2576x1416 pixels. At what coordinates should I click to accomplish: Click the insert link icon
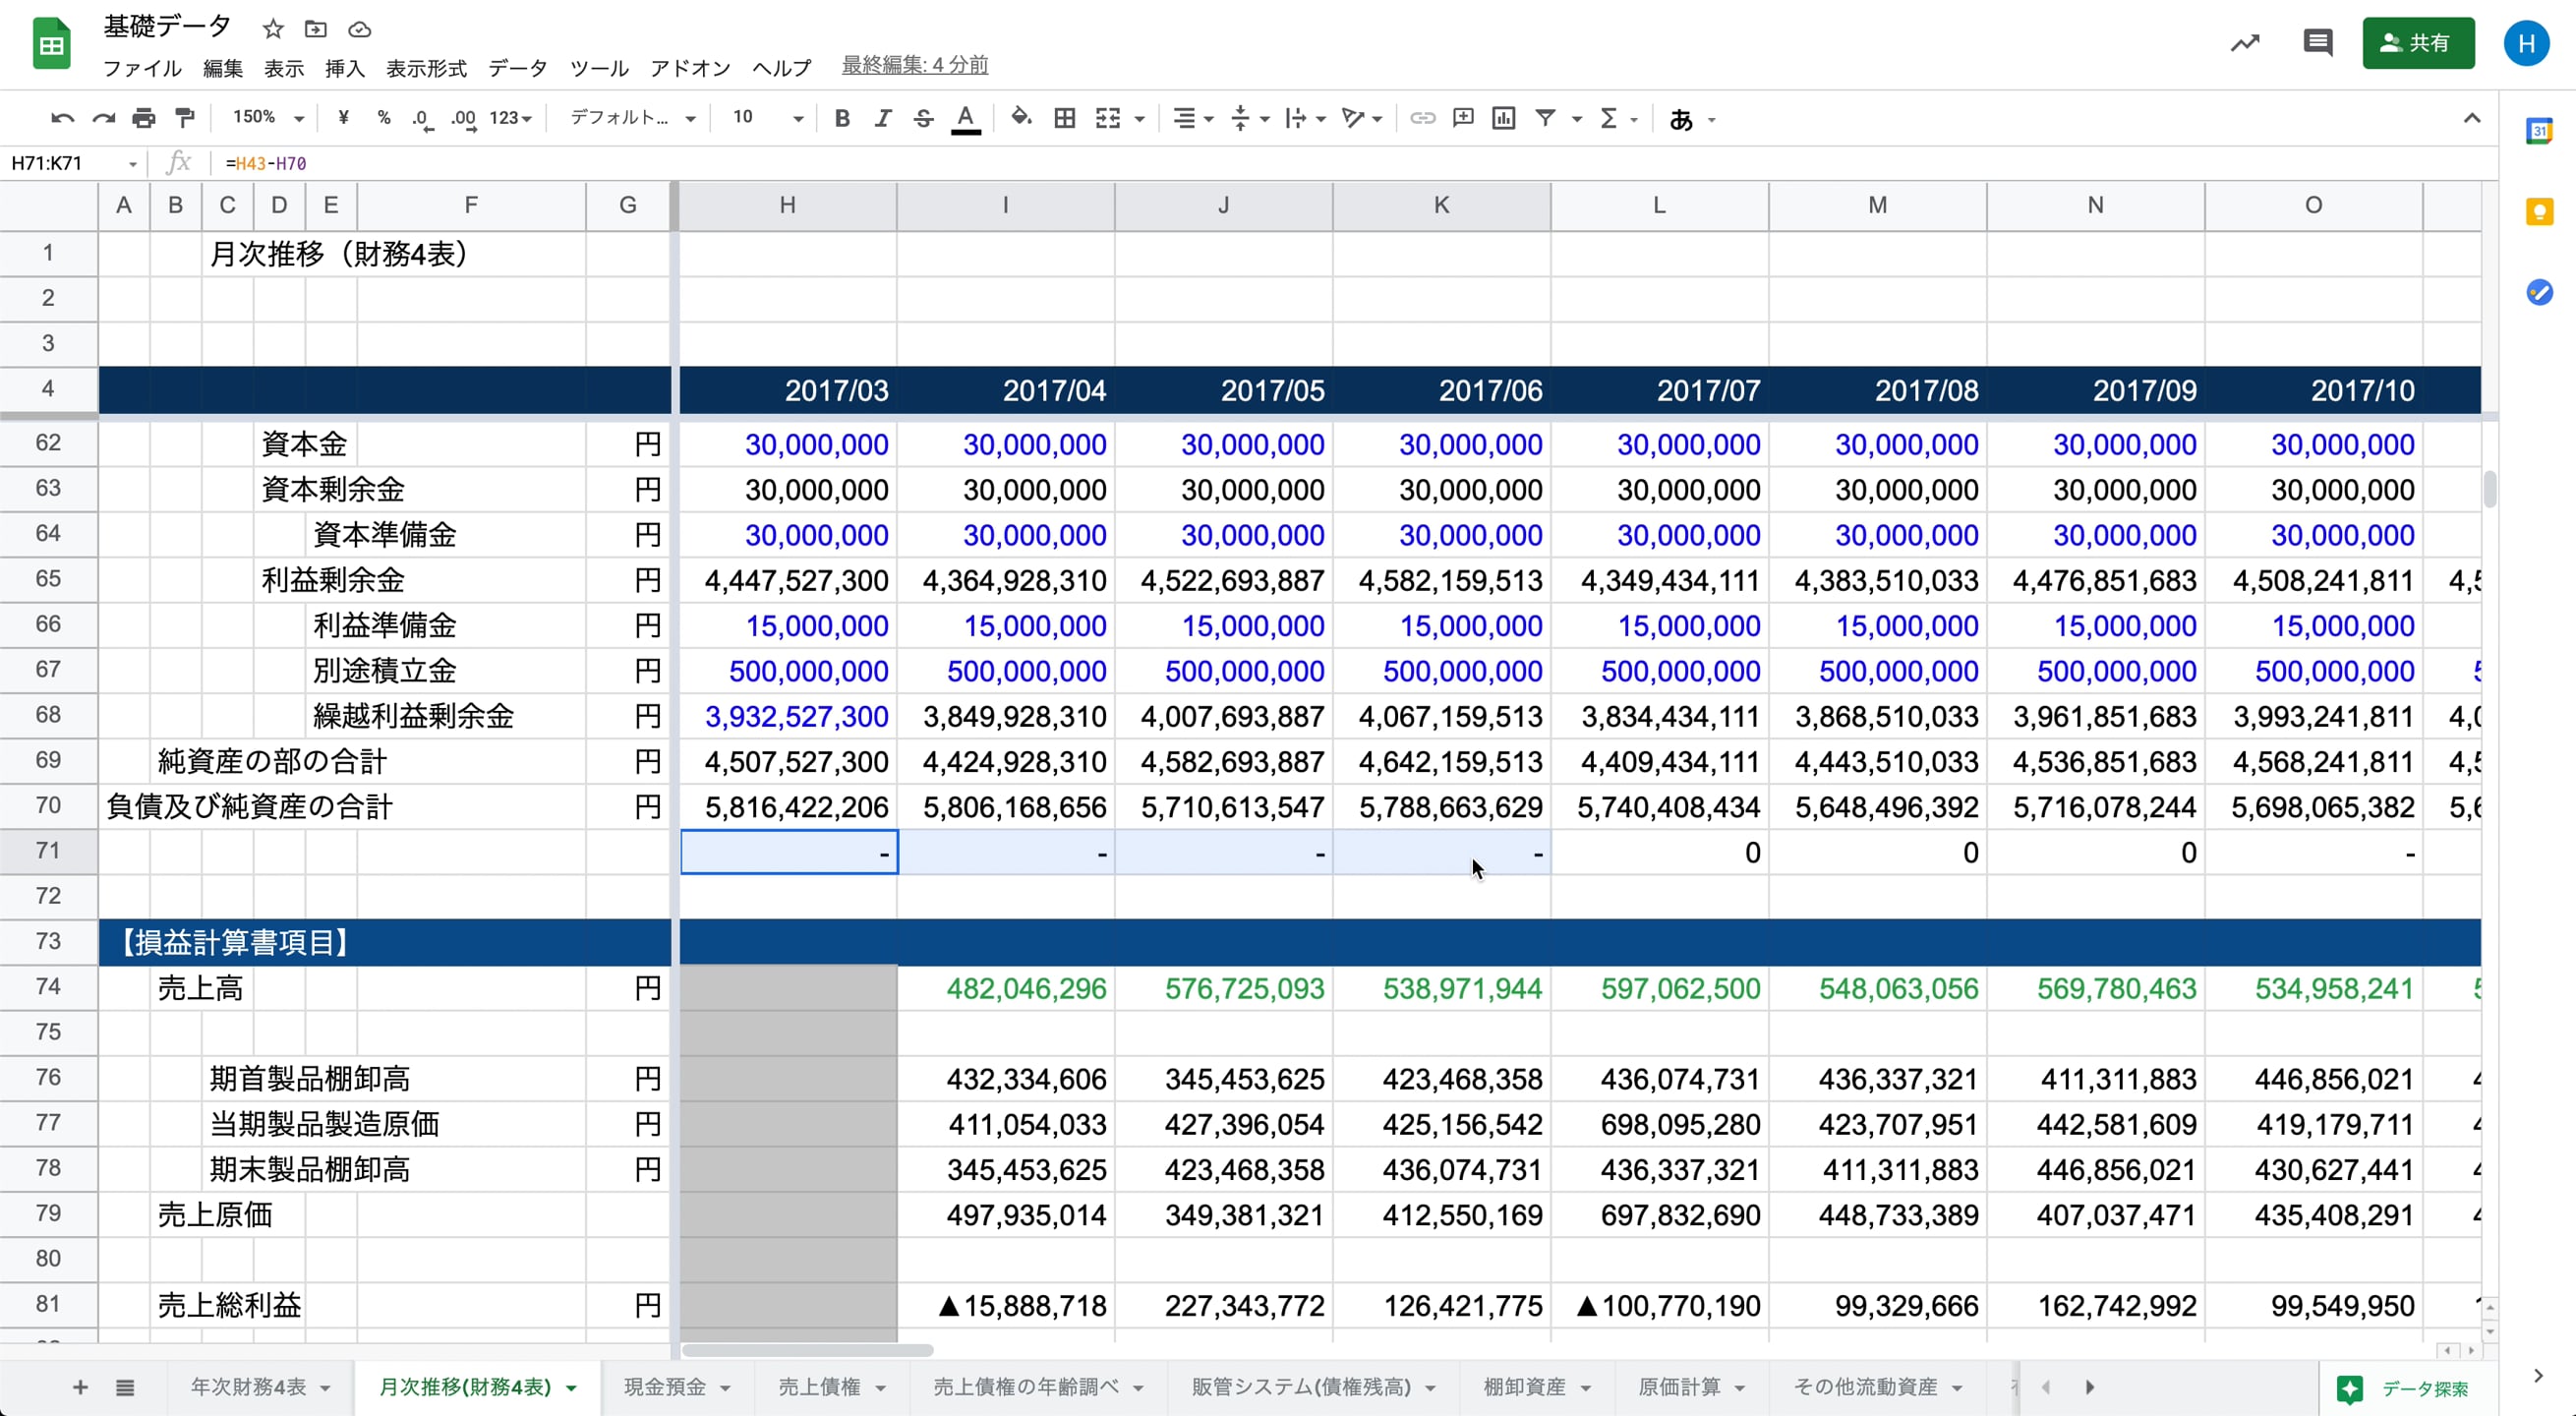pyautogui.click(x=1422, y=118)
